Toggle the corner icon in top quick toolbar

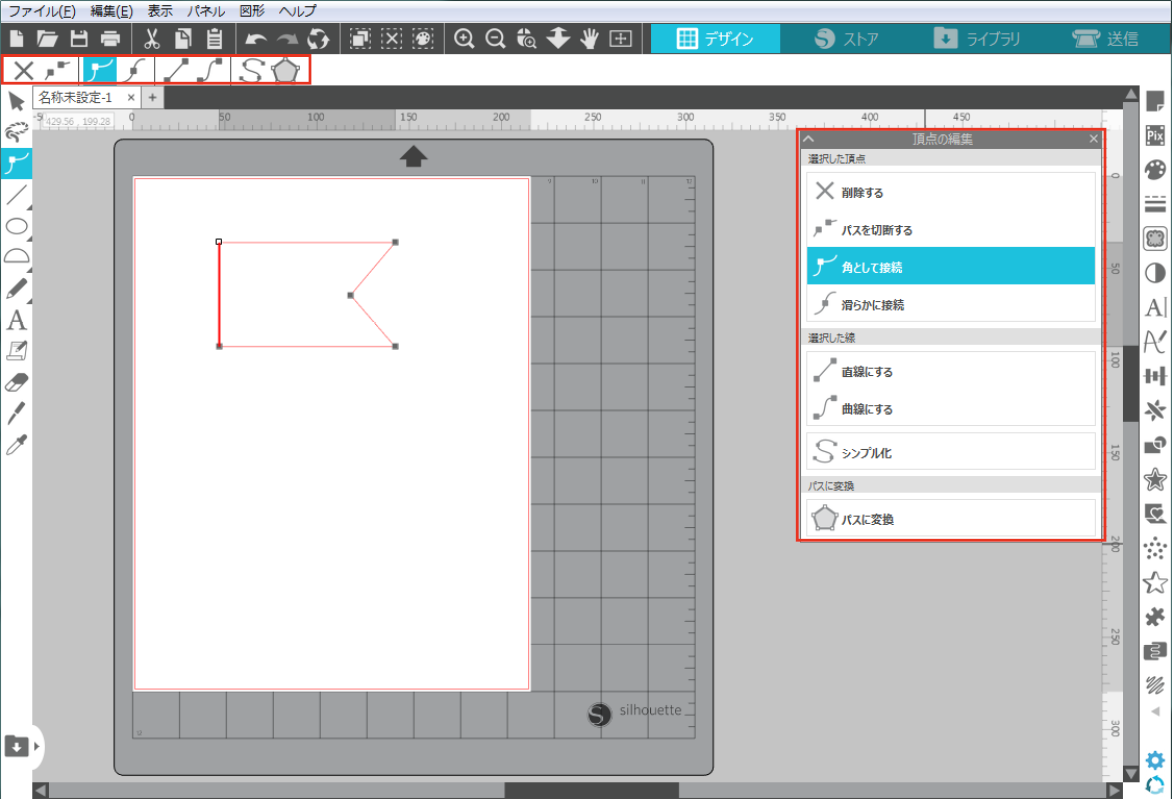tap(99, 70)
